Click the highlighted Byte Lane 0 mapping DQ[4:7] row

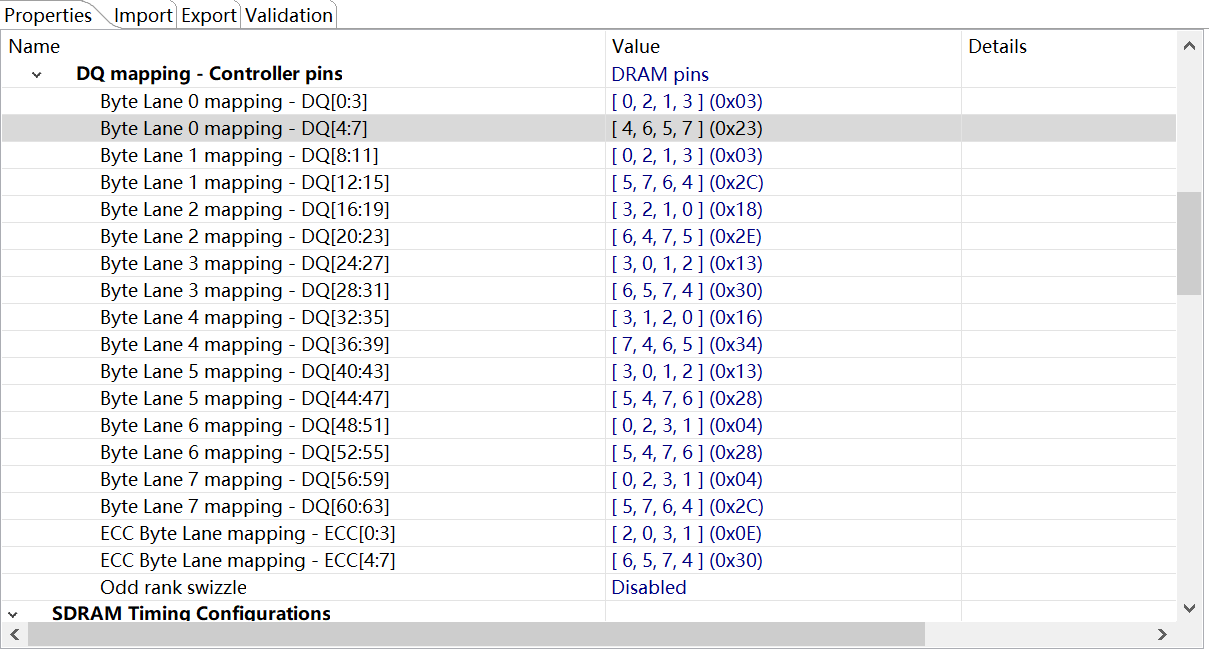pyautogui.click(x=300, y=128)
